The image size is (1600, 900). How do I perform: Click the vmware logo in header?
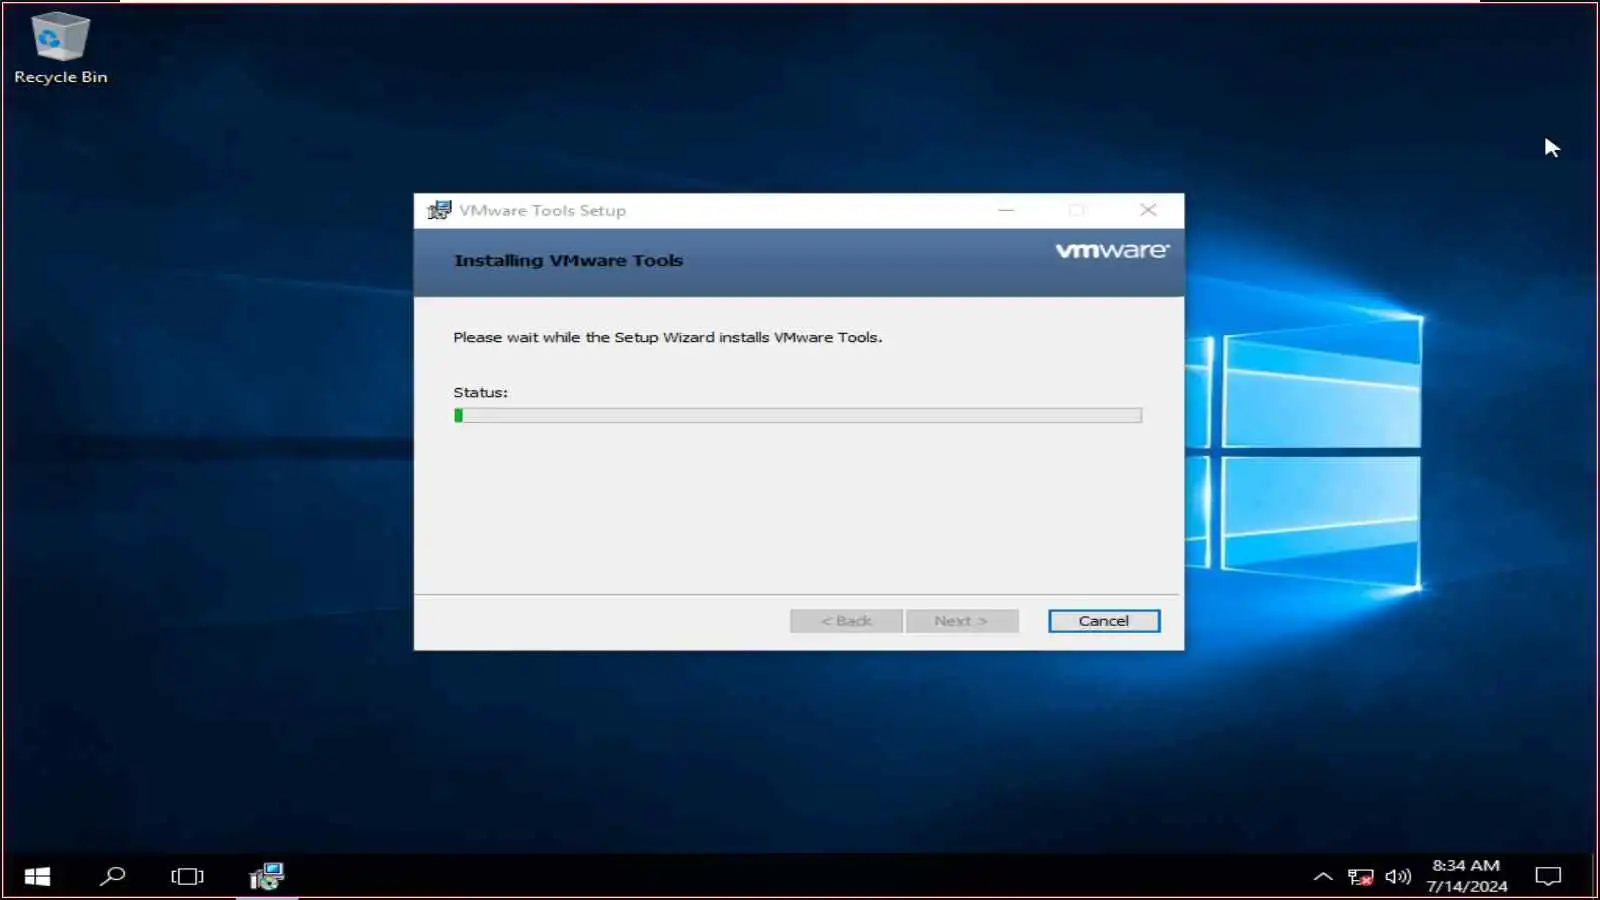coord(1112,250)
